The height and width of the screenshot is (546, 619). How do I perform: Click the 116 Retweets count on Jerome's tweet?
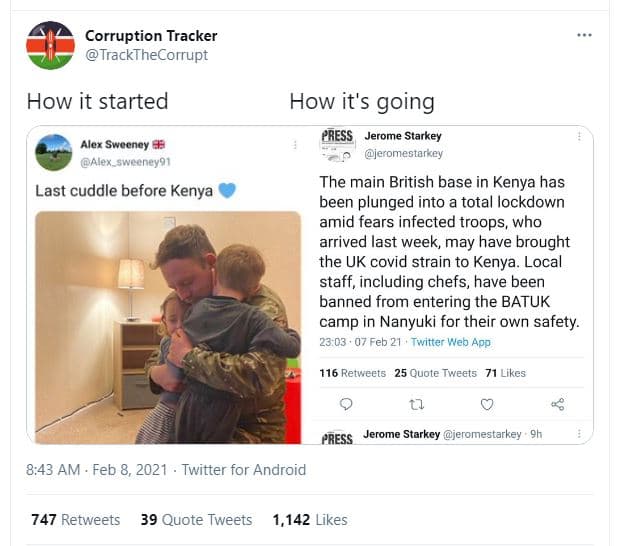click(x=352, y=373)
